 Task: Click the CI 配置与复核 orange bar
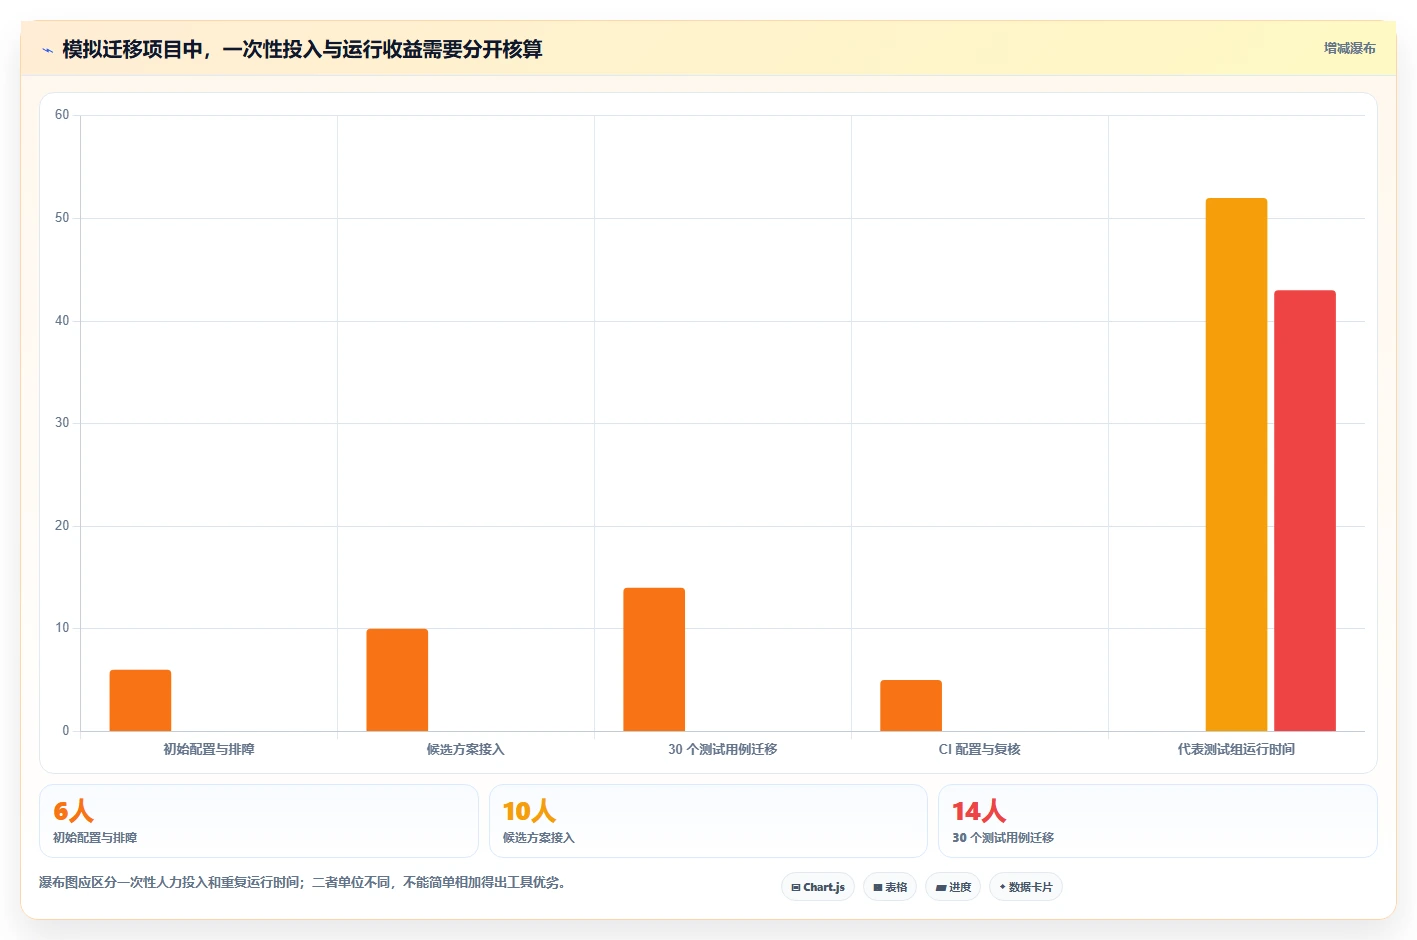[x=911, y=705]
